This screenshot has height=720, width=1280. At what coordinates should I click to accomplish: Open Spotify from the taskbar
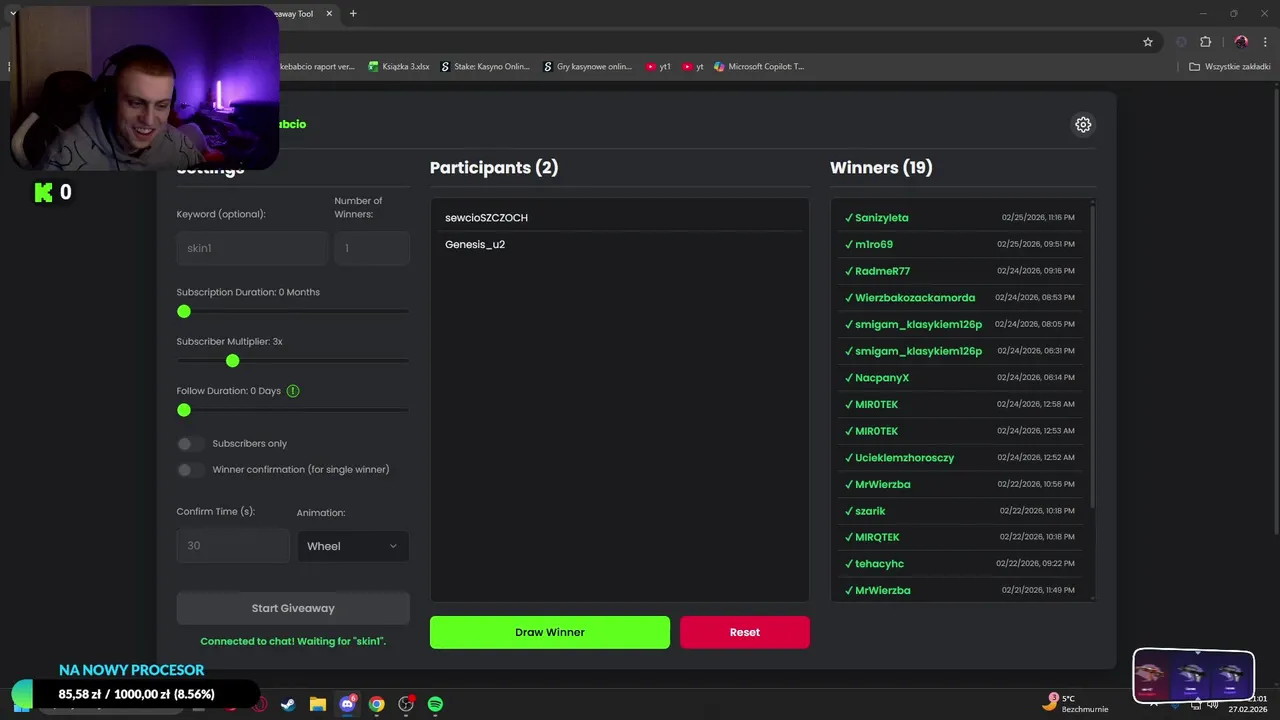click(435, 704)
